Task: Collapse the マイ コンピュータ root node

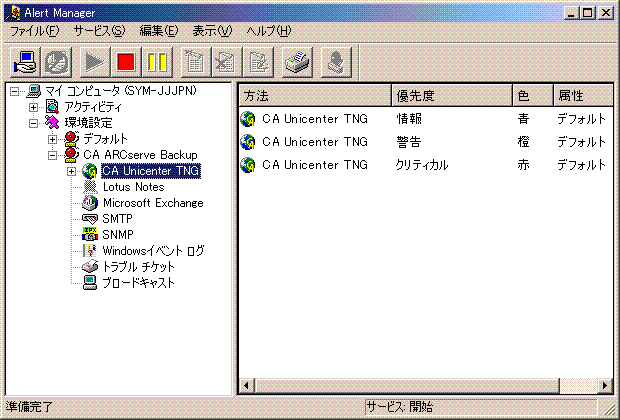Action: click(15, 92)
